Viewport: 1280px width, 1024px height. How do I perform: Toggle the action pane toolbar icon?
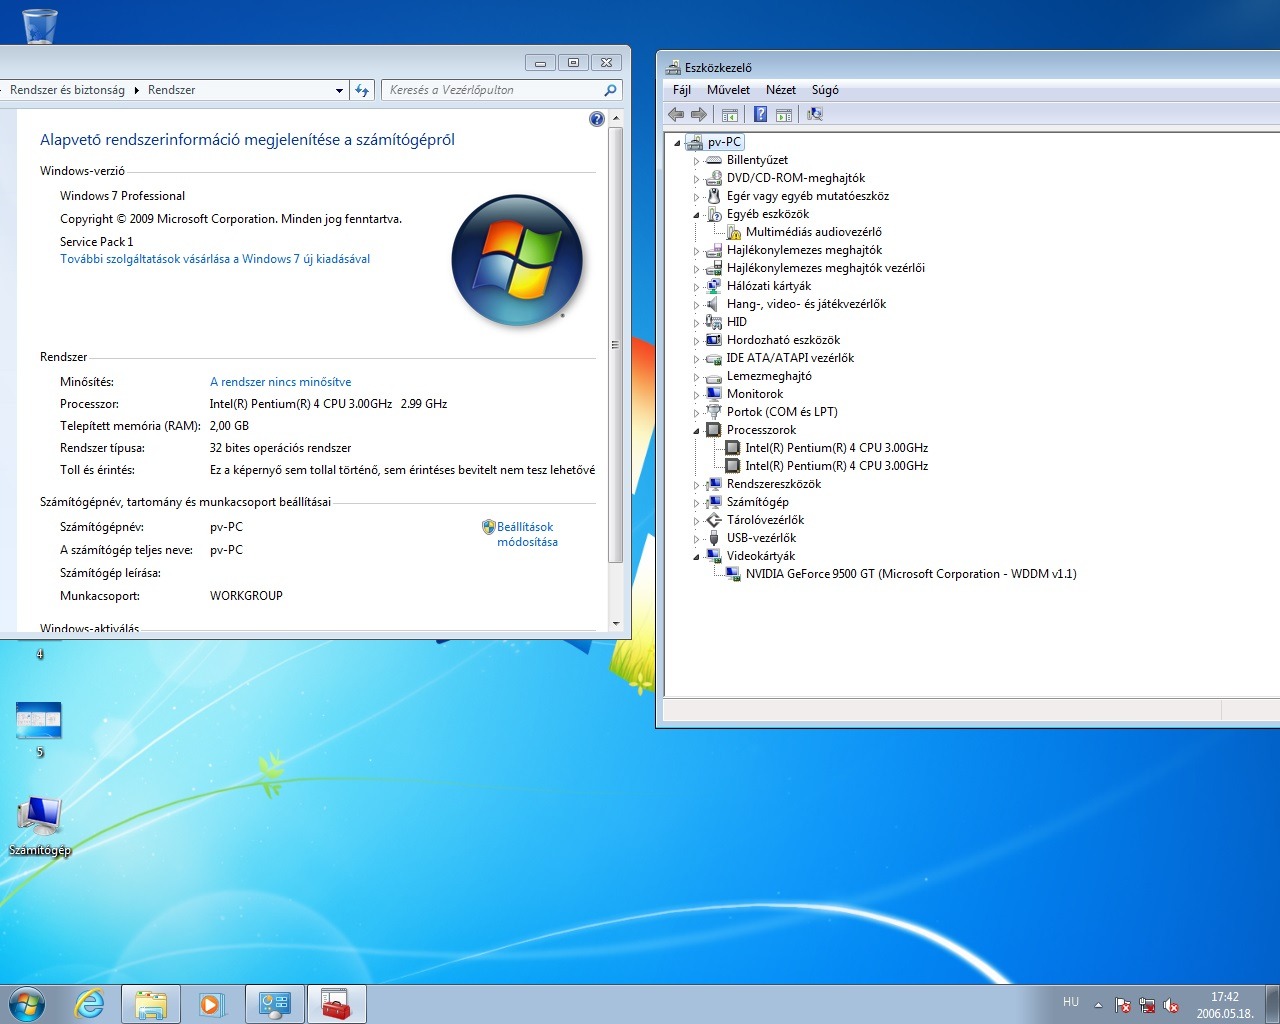click(x=784, y=114)
